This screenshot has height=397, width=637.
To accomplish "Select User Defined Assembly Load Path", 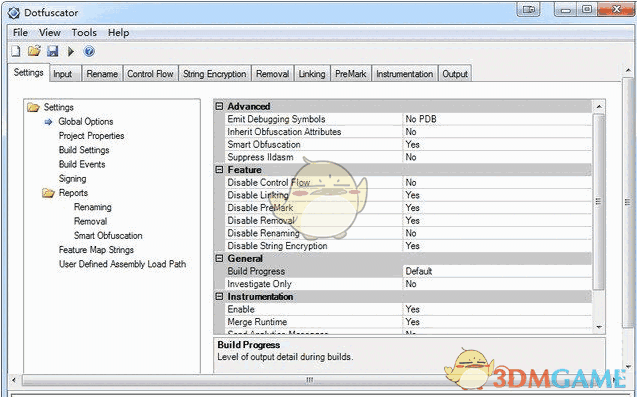I will click(x=122, y=264).
